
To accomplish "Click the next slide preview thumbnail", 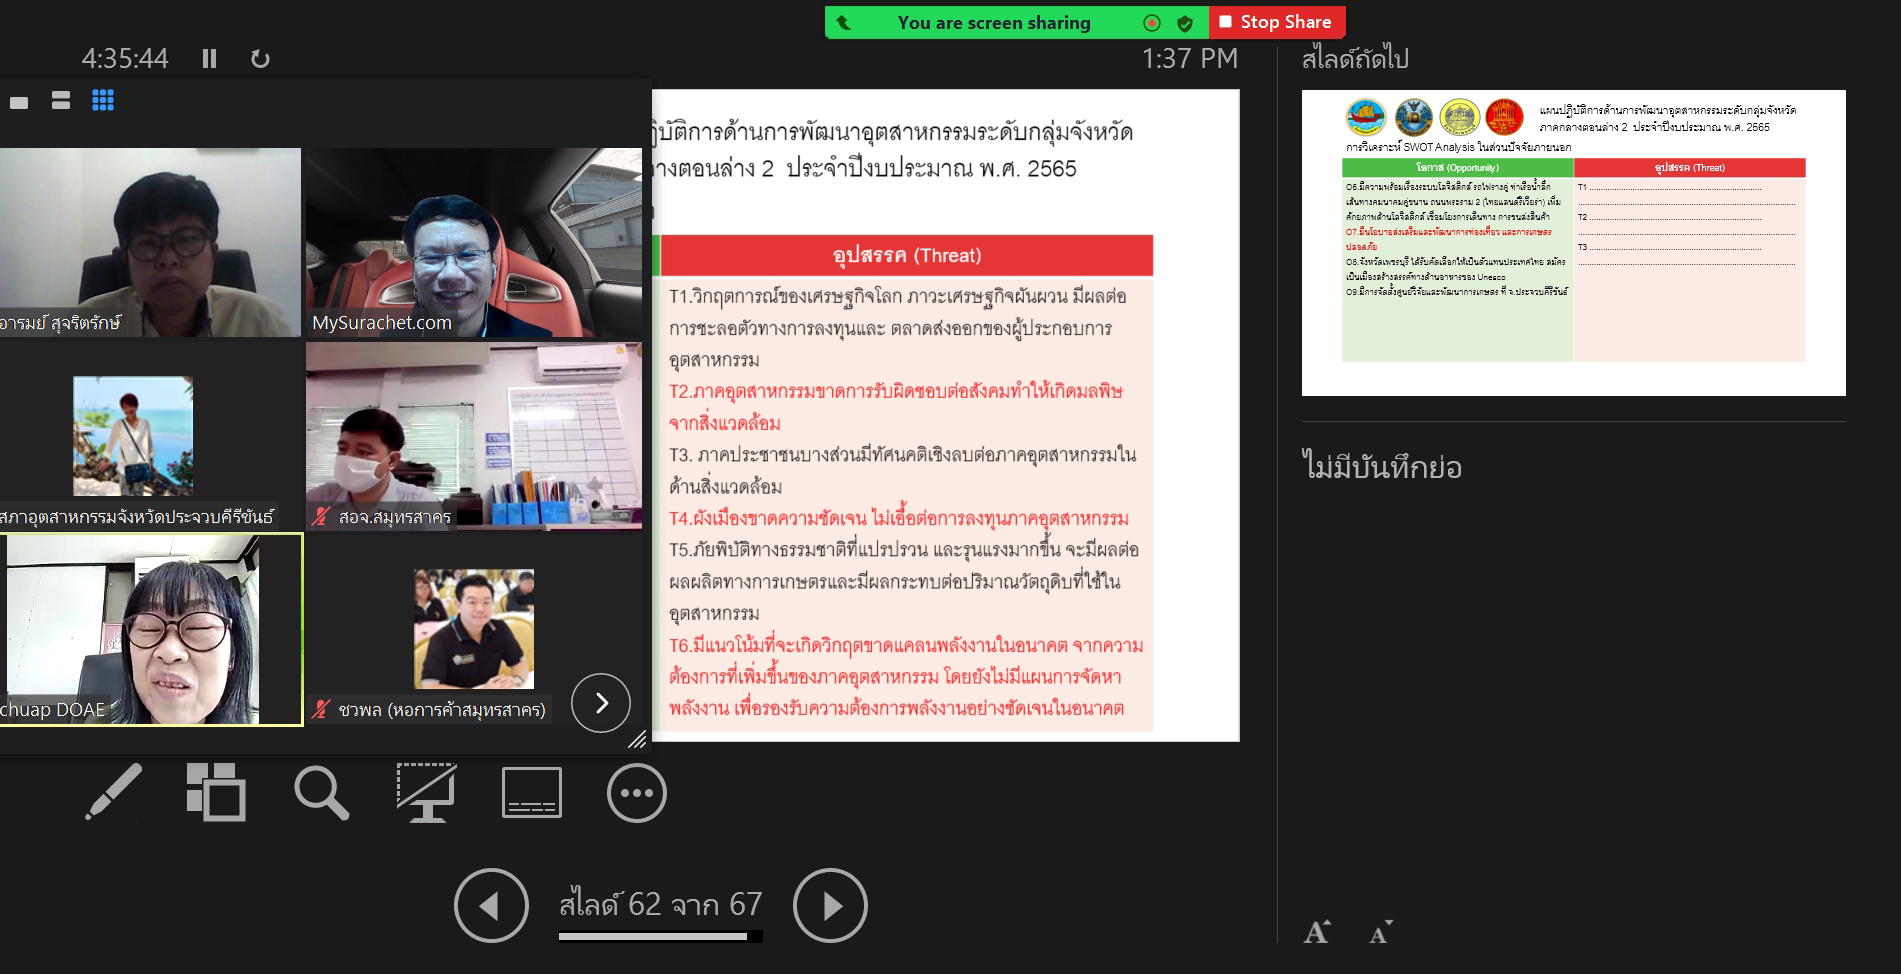I will pyautogui.click(x=1573, y=243).
